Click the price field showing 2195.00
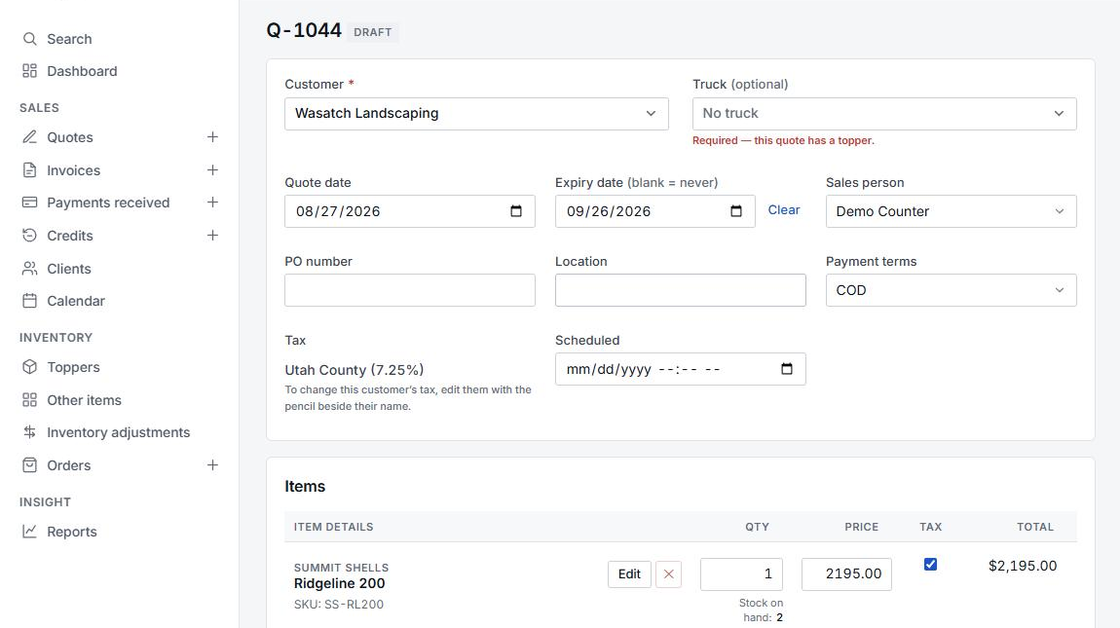The width and height of the screenshot is (1120, 628). [846, 574]
